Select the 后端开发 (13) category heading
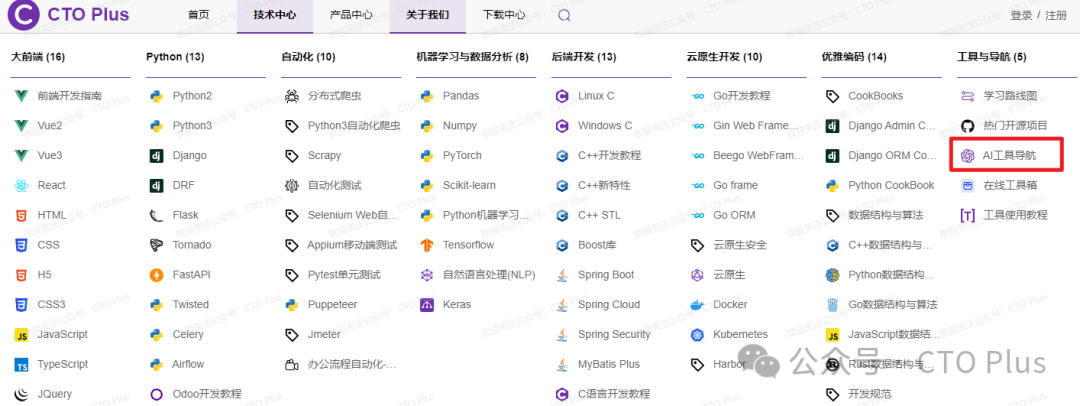 (583, 57)
